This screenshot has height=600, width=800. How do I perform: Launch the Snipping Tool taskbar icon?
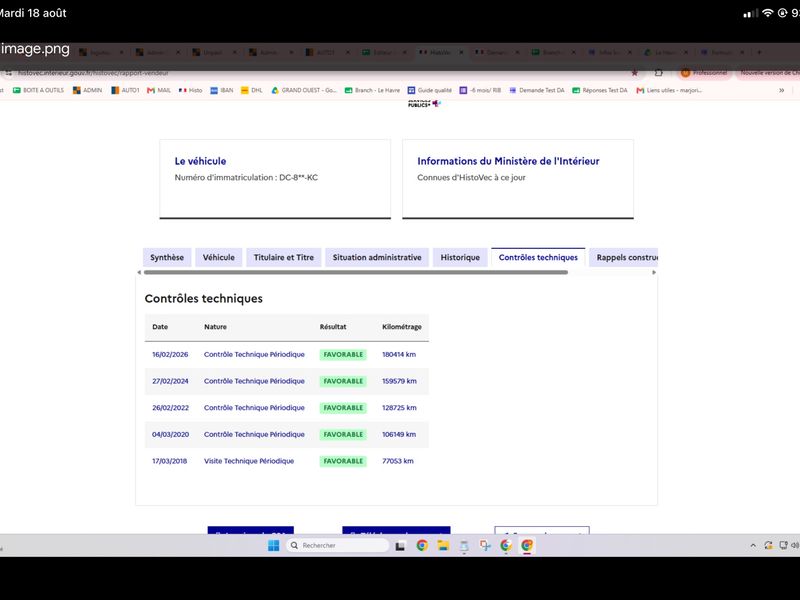coord(485,545)
